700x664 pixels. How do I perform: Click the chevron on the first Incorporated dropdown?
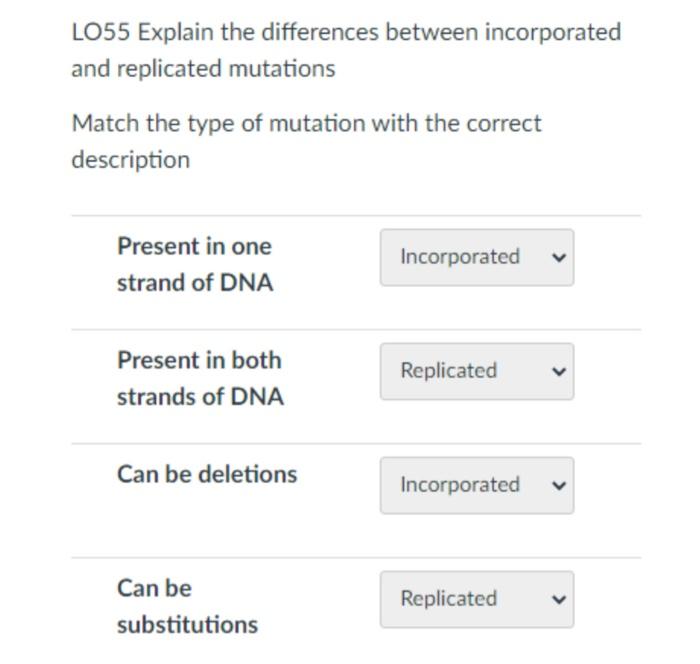559,257
